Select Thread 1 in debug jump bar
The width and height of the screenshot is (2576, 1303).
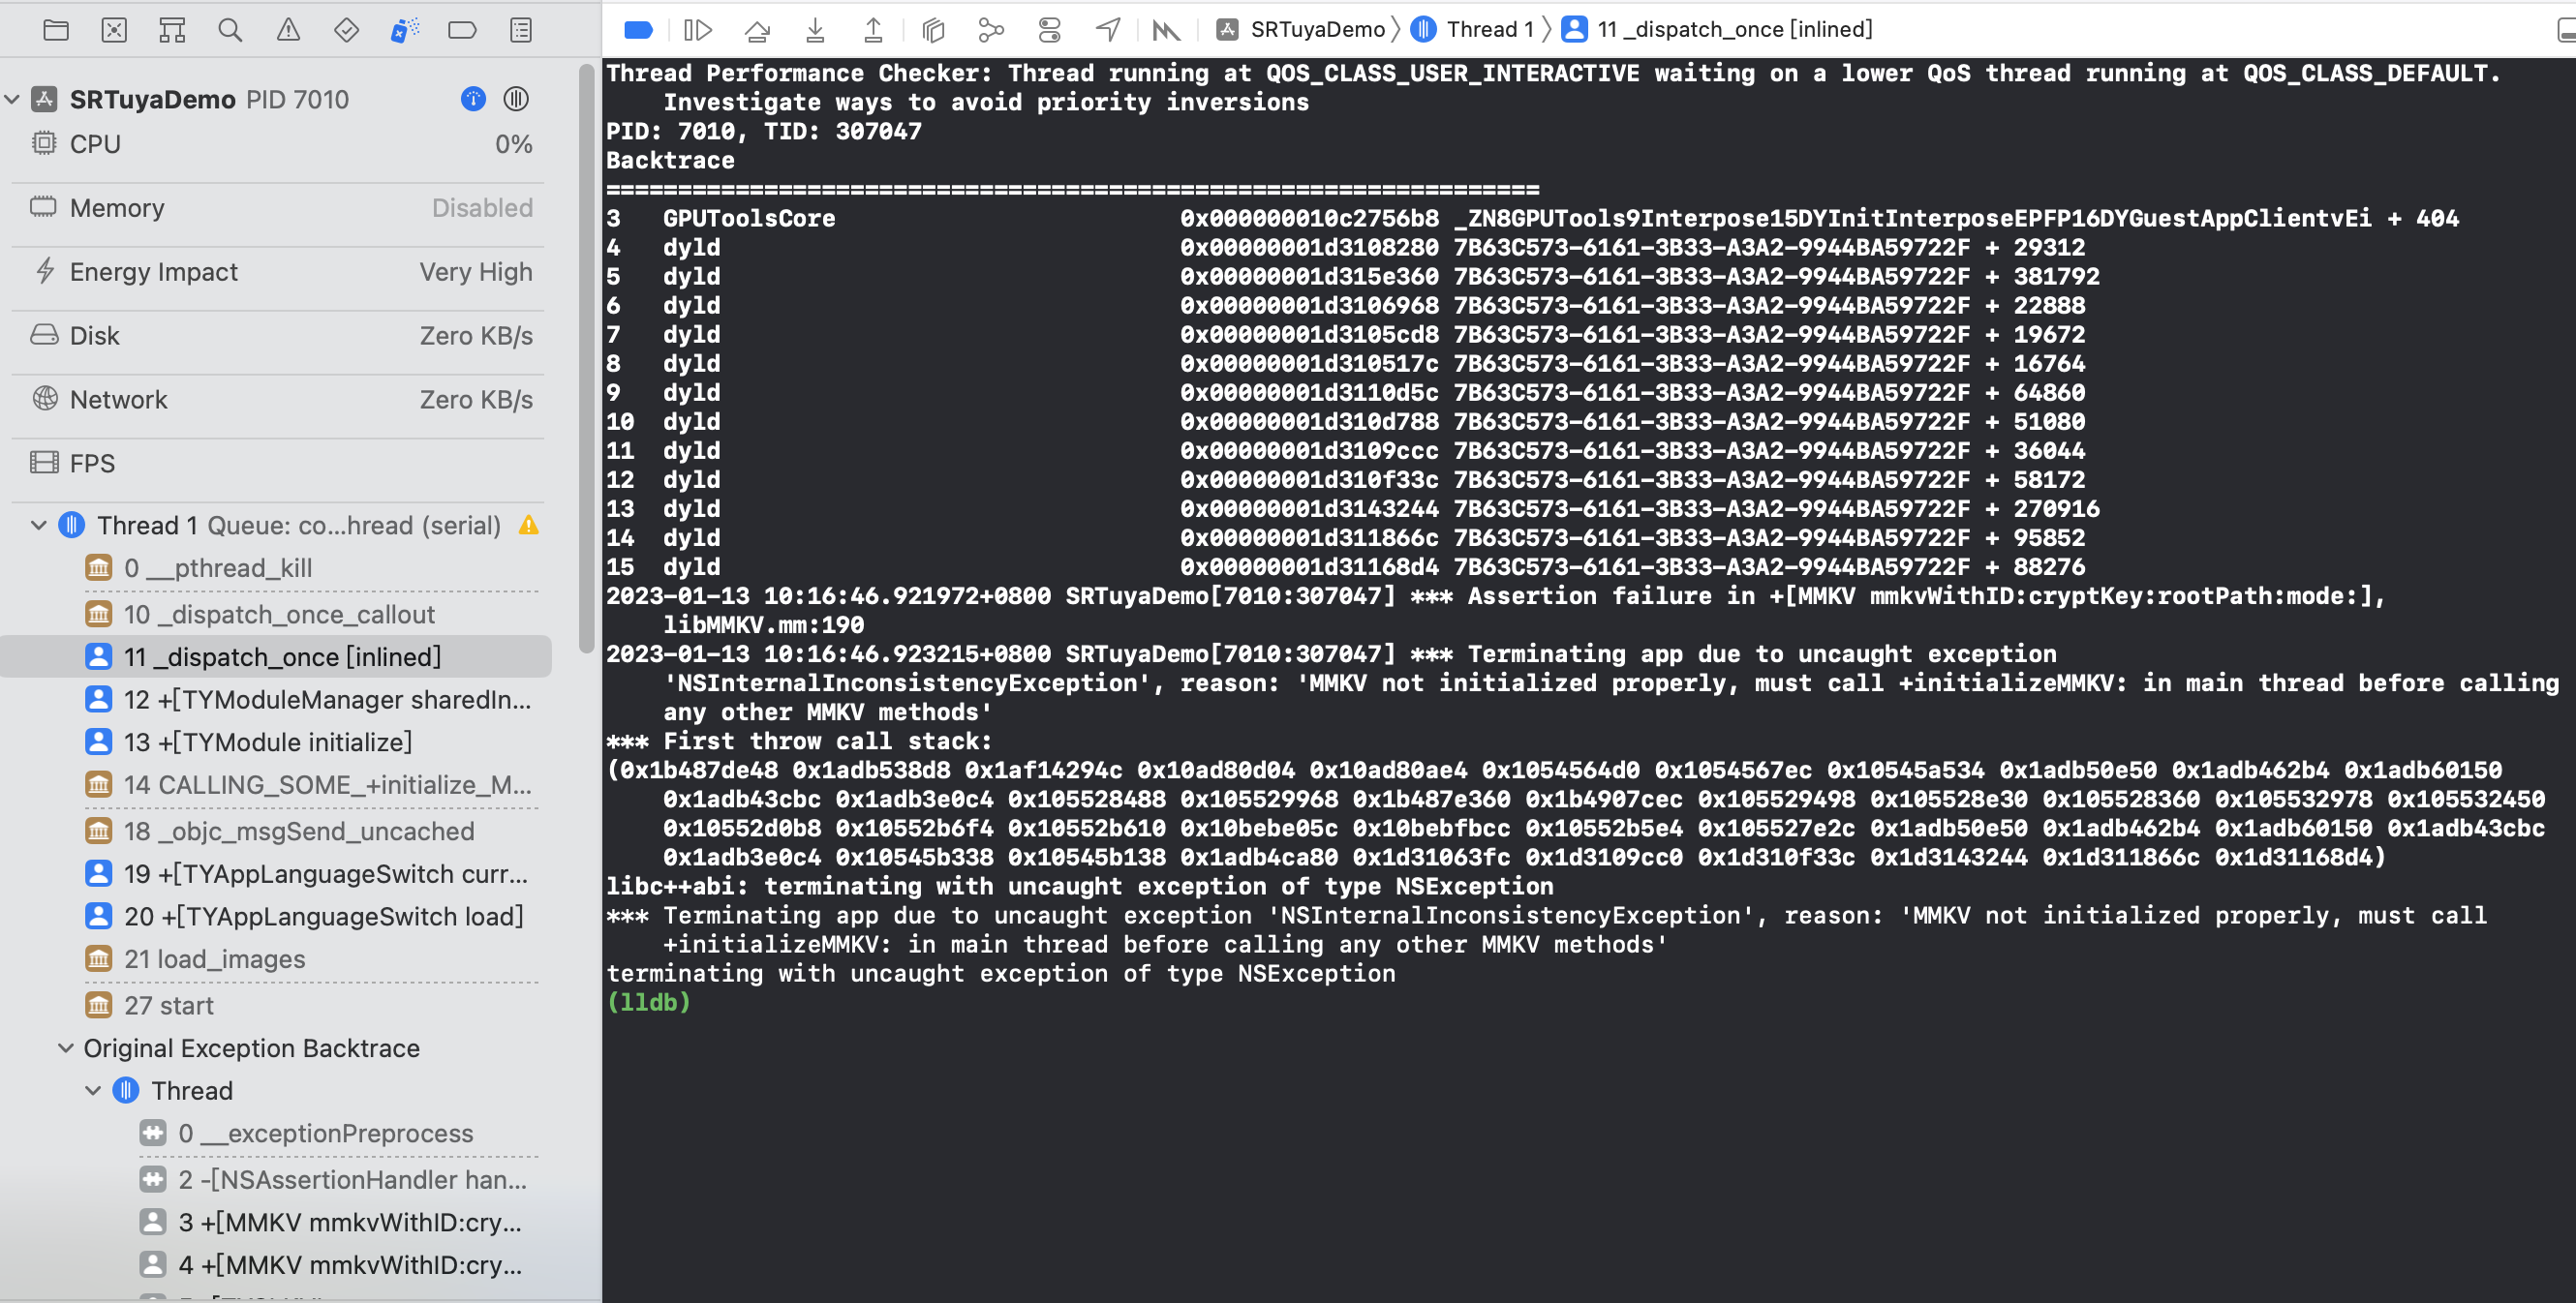(x=1472, y=29)
